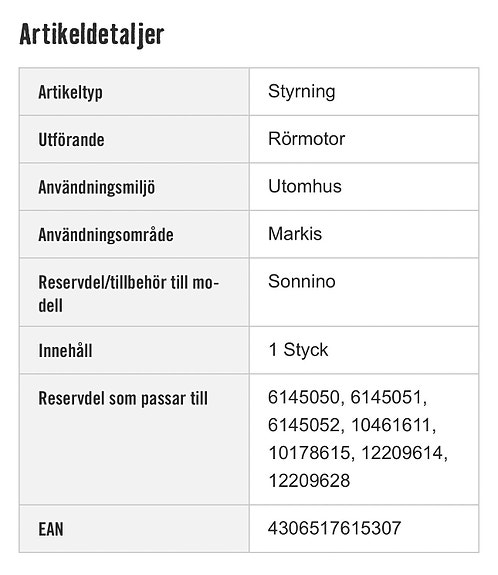This screenshot has height=575, width=498.
Task: Select the Artikeltyp label cell
Action: 134,92
